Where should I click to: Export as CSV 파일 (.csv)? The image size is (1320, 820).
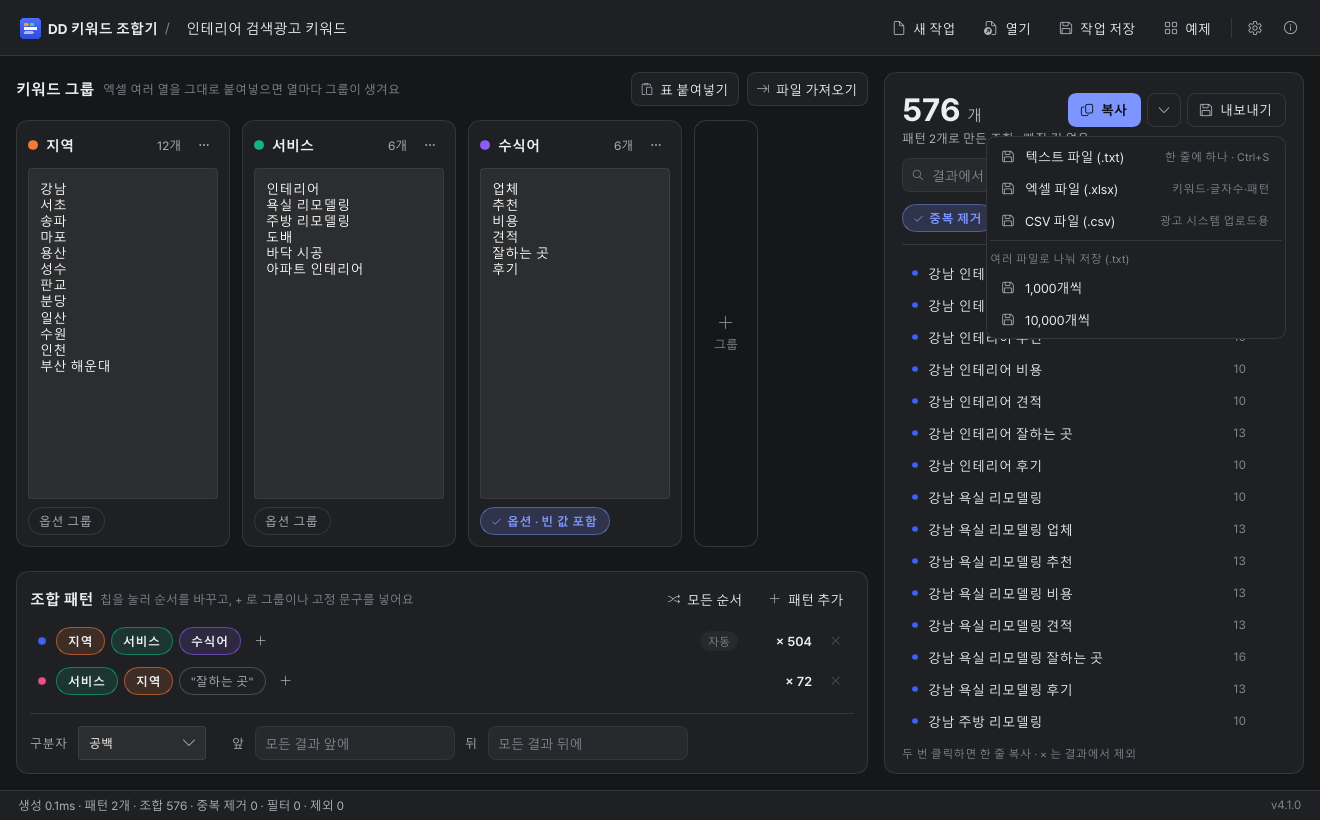1136,221
